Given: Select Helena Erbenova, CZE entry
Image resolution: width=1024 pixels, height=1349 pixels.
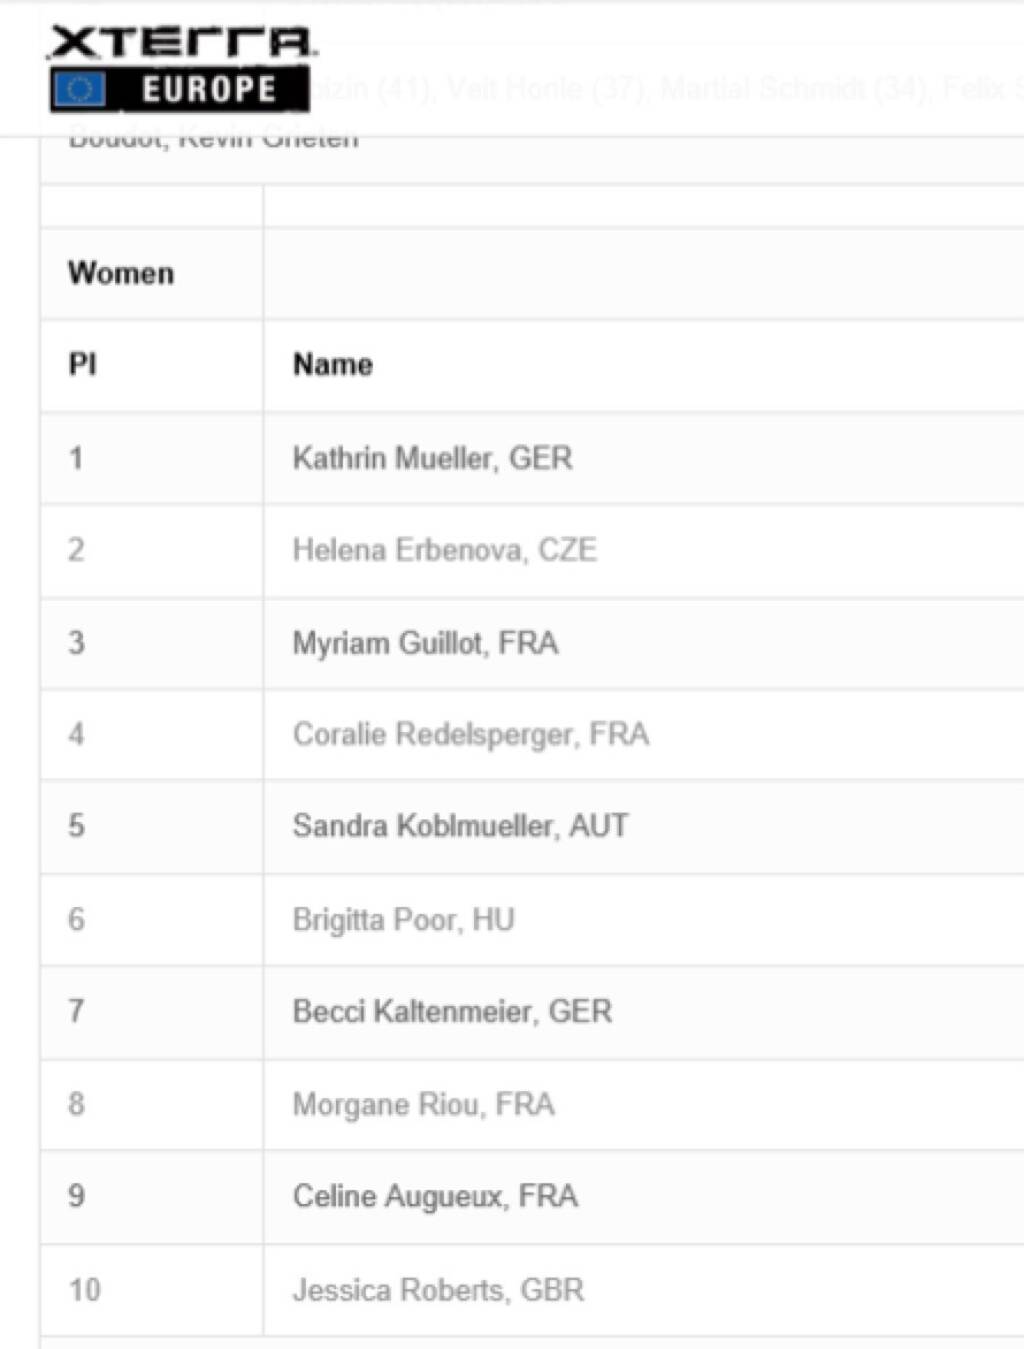Looking at the screenshot, I should 444,550.
